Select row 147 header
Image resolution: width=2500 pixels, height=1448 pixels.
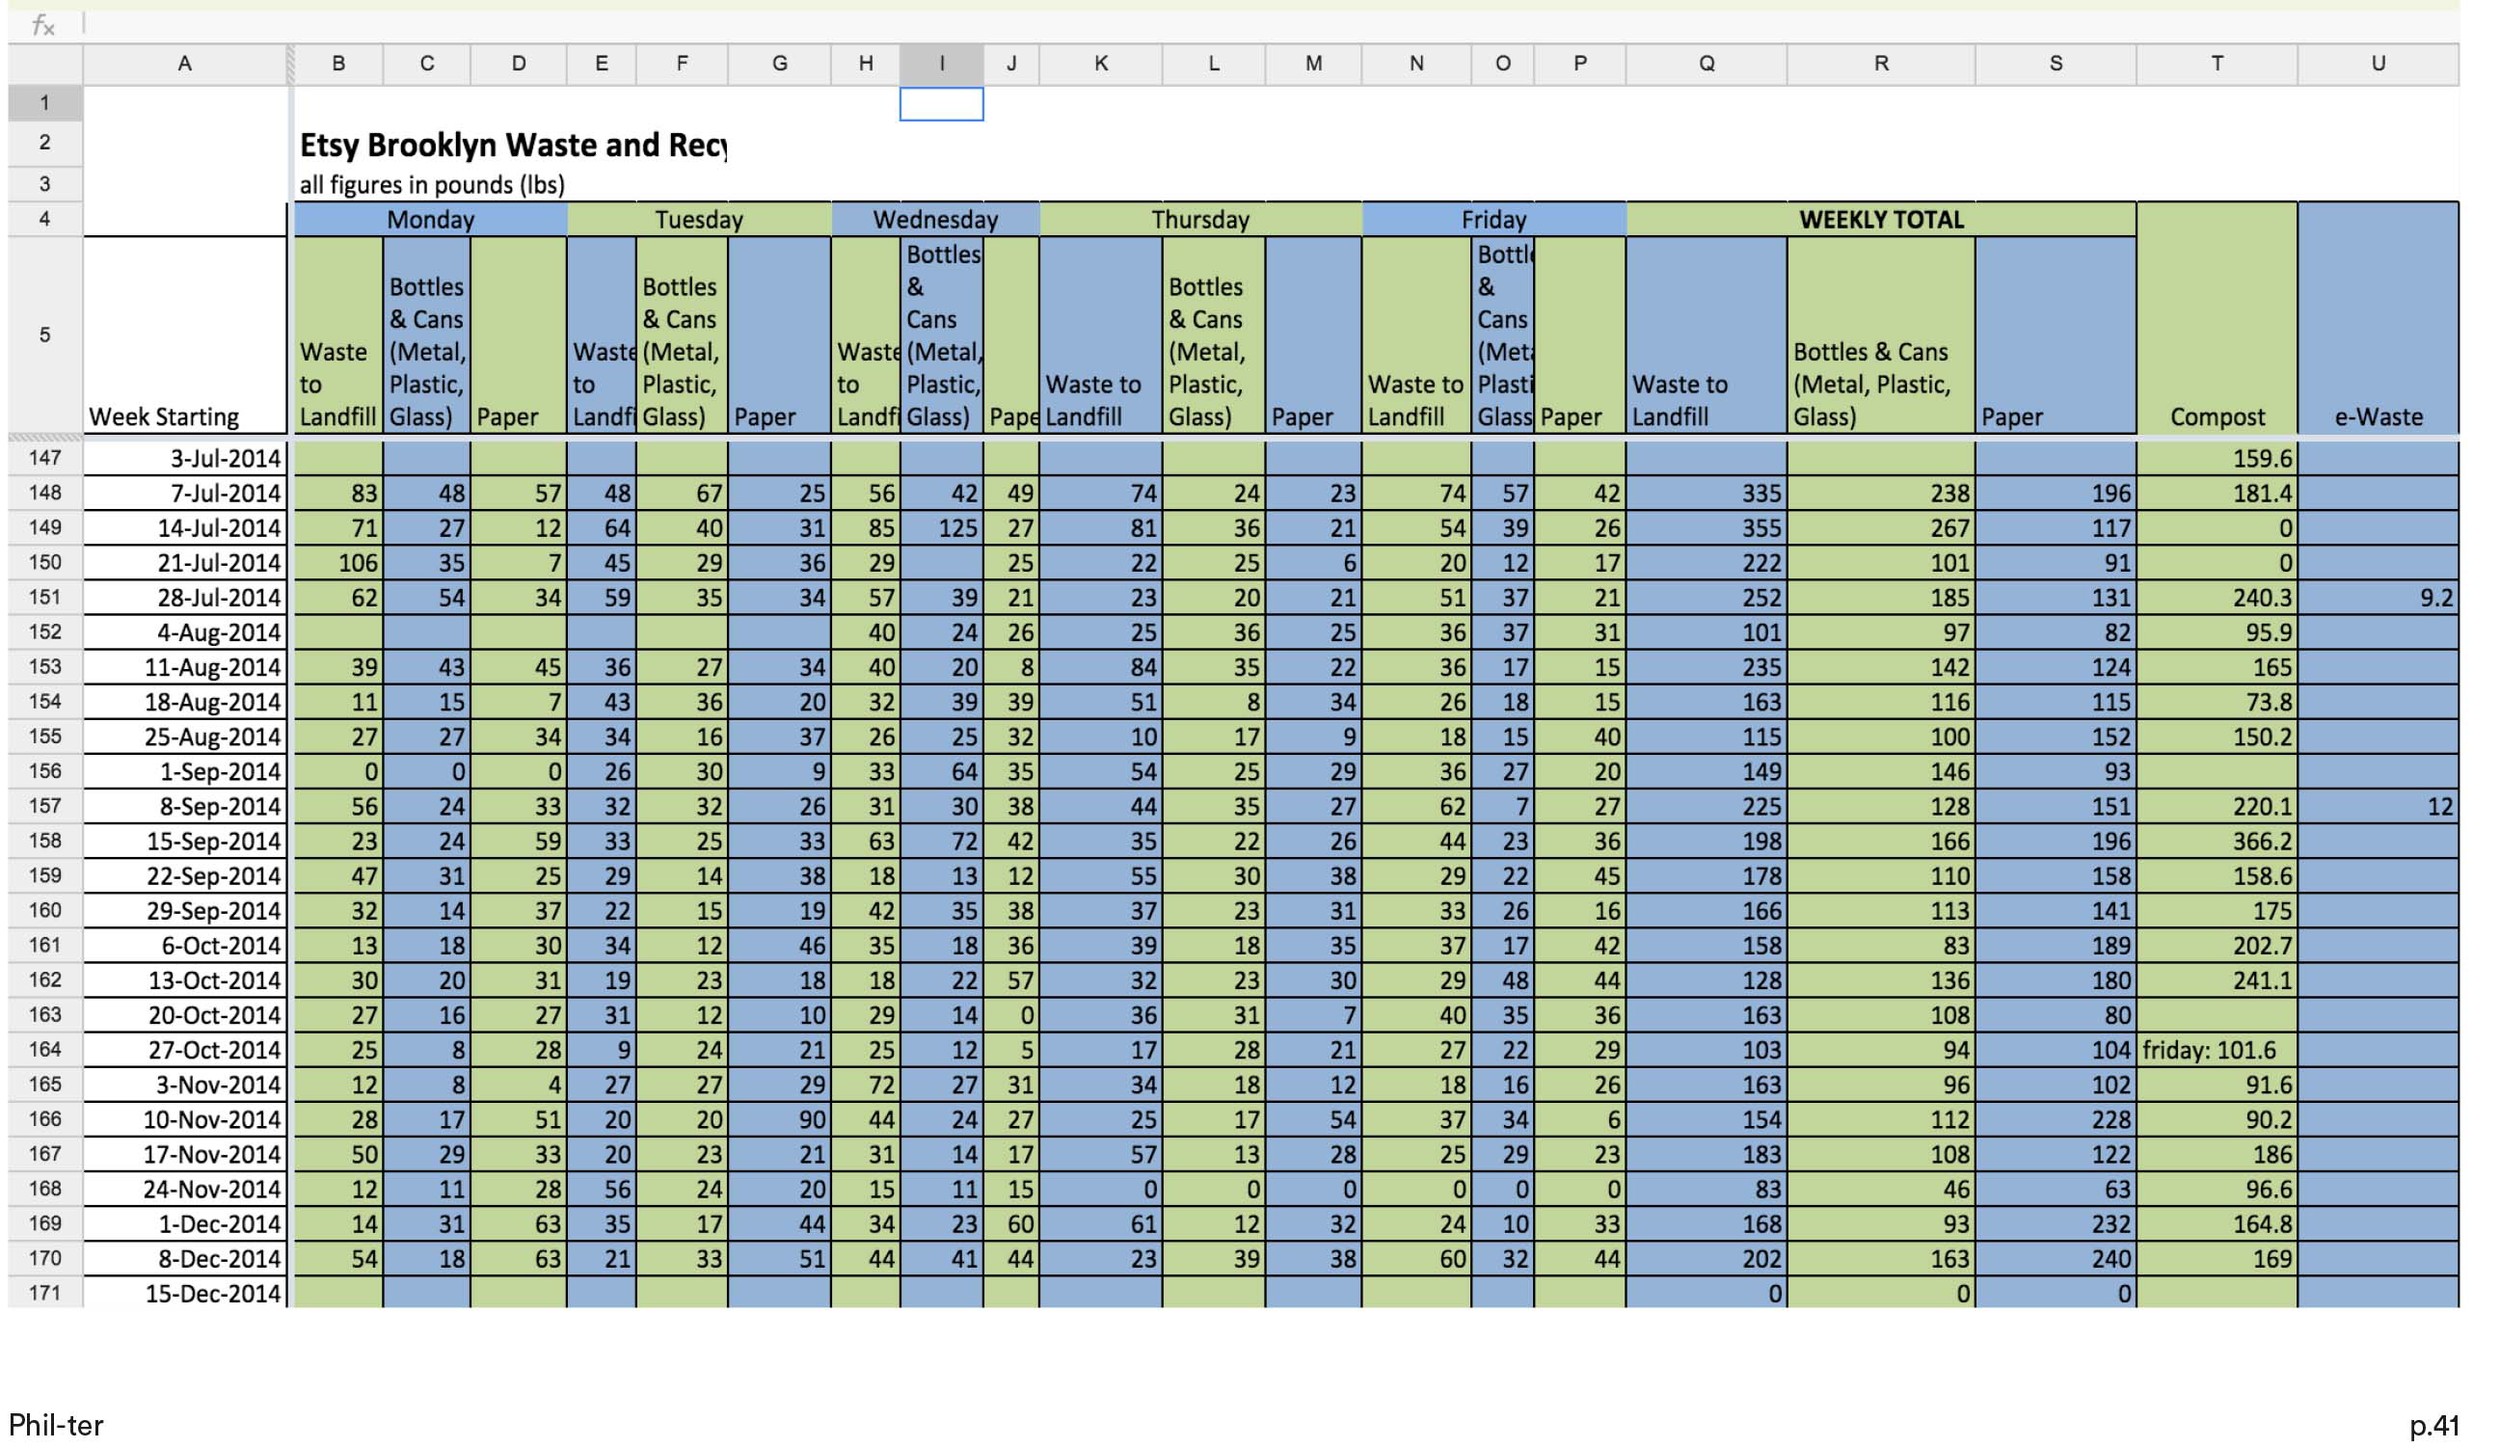[x=45, y=458]
